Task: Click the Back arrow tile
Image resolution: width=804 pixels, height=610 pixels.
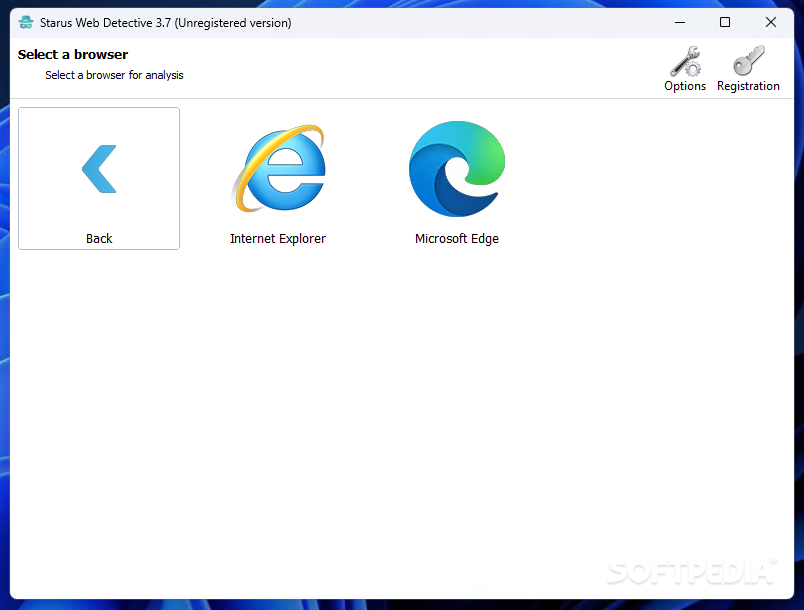Action: (99, 178)
